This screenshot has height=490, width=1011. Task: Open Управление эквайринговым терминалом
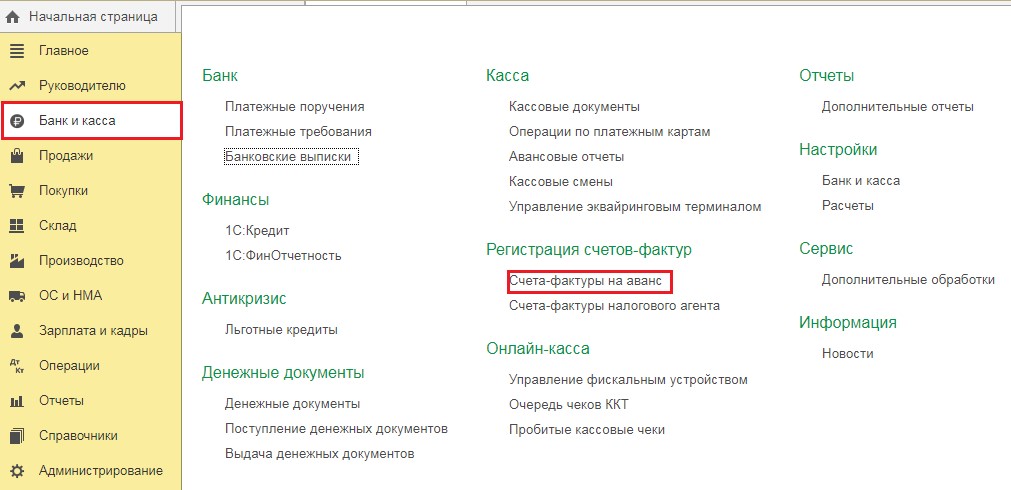[x=635, y=207]
